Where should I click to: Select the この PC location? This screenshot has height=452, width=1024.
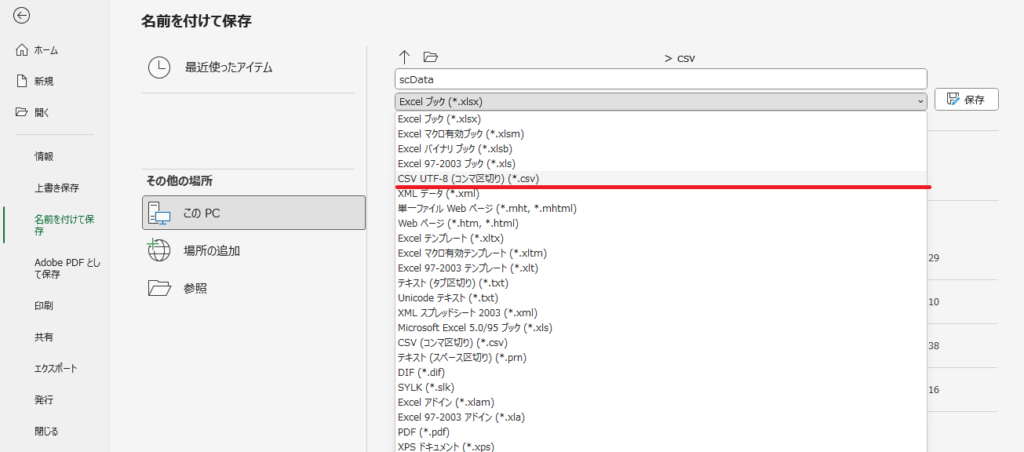[253, 213]
